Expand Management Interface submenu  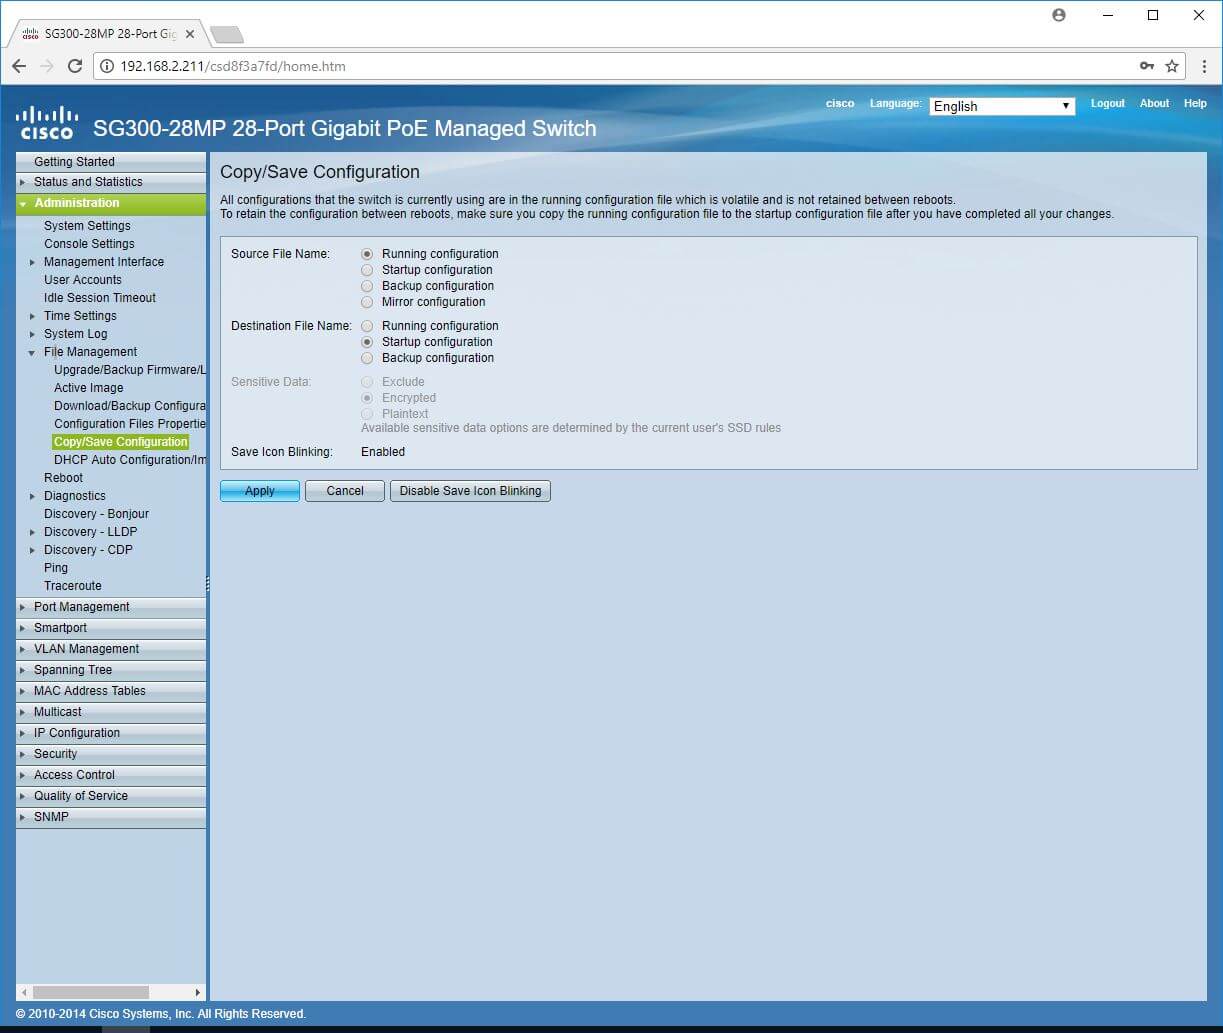[x=33, y=262]
